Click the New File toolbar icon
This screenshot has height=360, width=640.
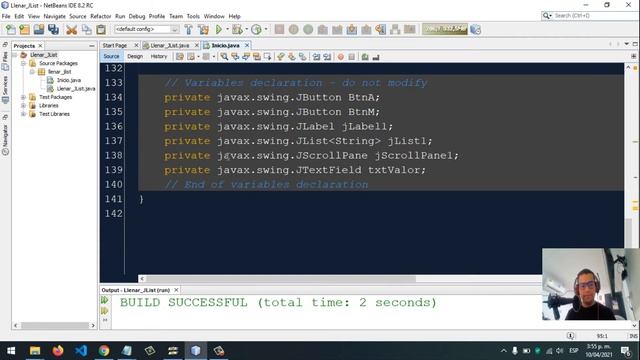click(x=11, y=29)
